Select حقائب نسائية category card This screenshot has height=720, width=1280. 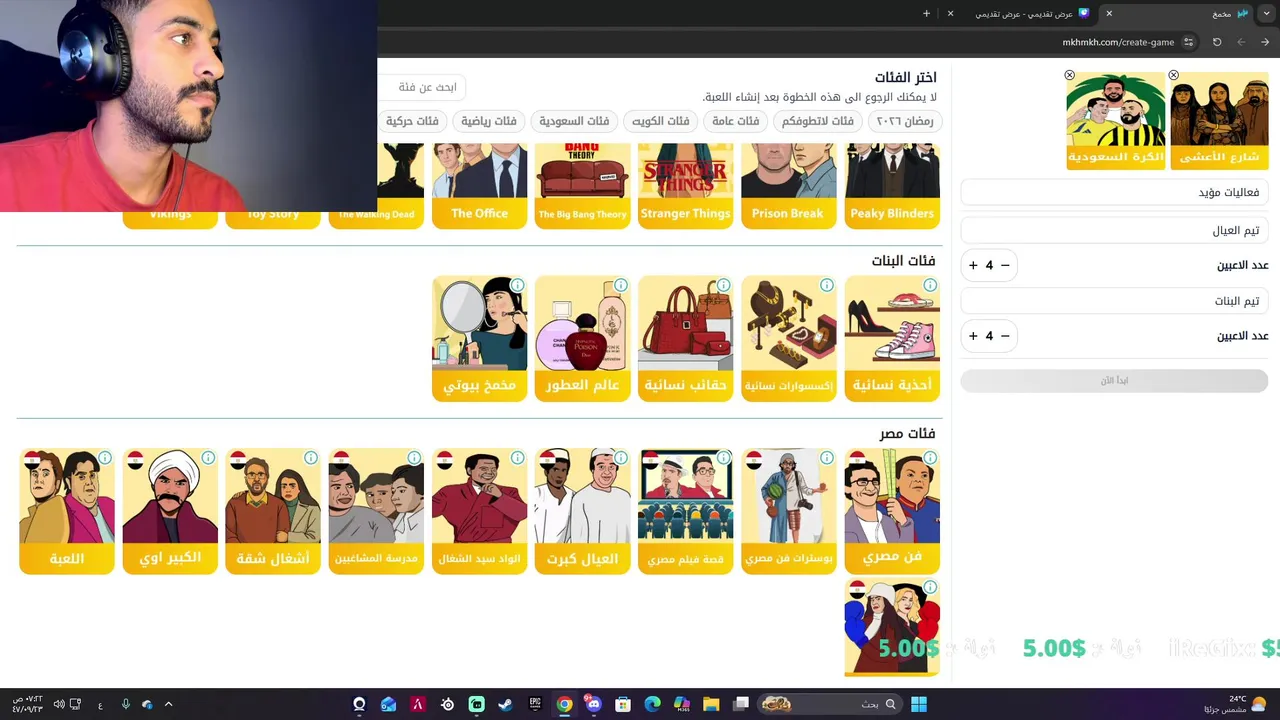tap(685, 339)
